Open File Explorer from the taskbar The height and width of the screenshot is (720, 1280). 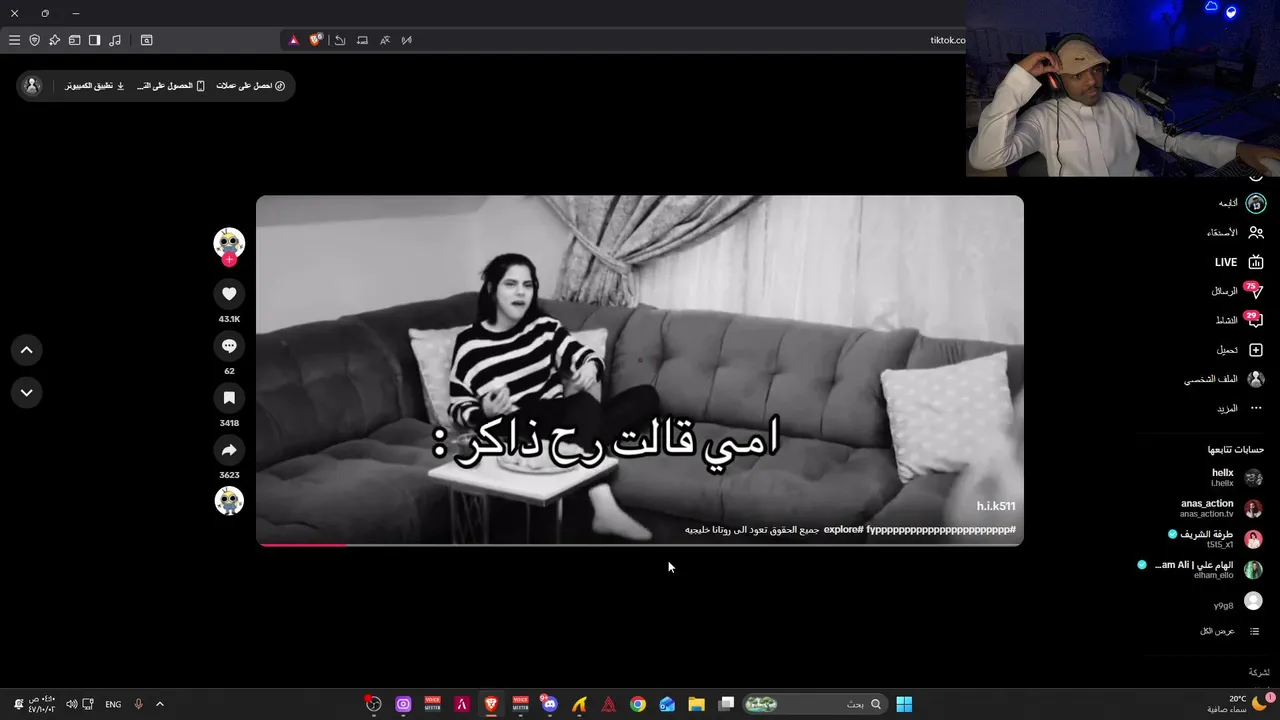pyautogui.click(x=697, y=704)
